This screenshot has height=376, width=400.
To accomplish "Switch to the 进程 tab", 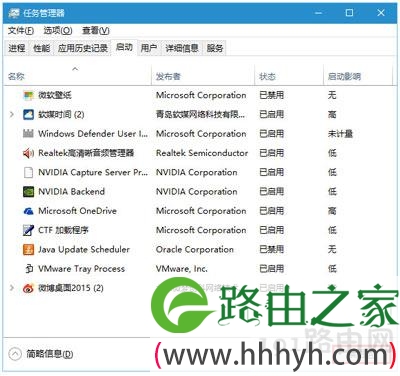I will click(x=17, y=48).
